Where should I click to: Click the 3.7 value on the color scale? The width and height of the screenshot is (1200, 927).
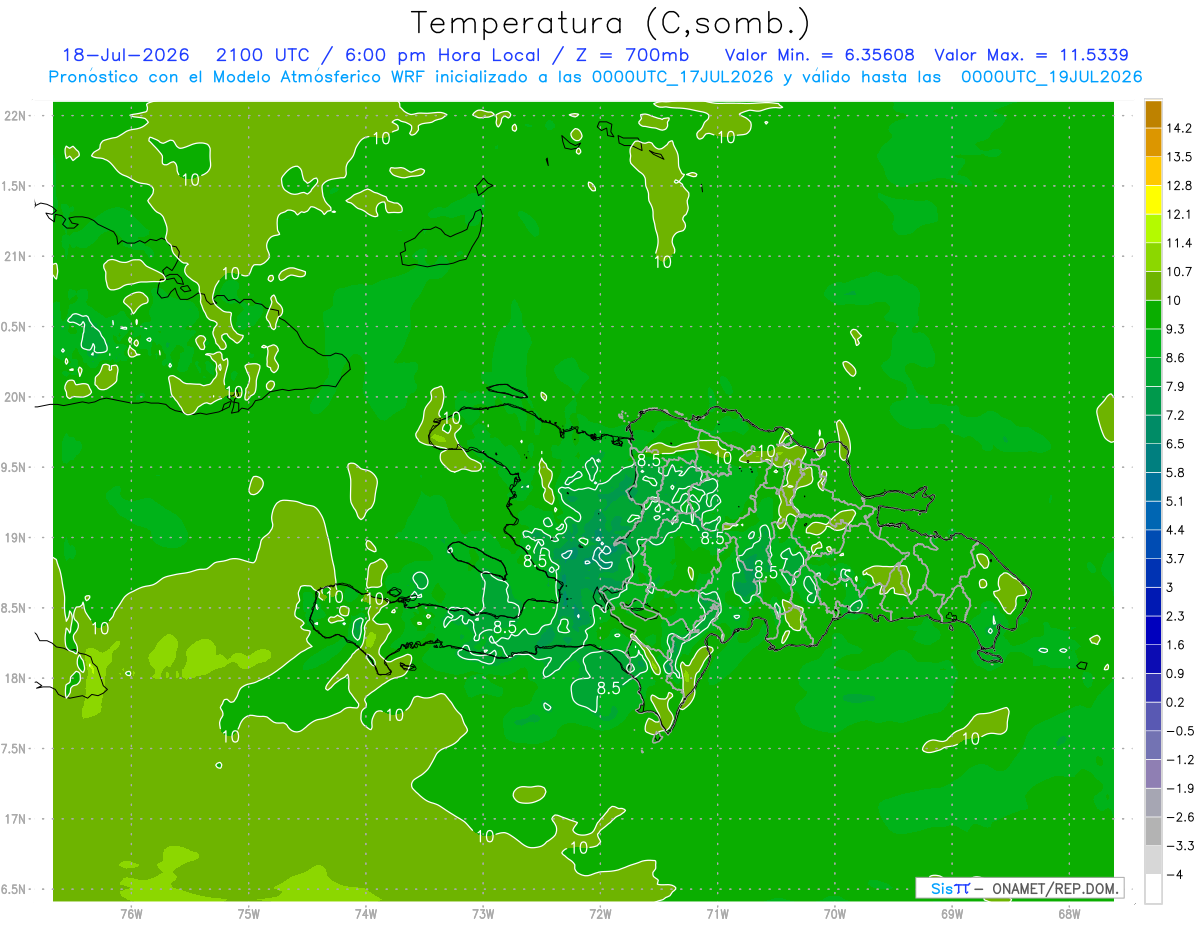coord(1176,559)
